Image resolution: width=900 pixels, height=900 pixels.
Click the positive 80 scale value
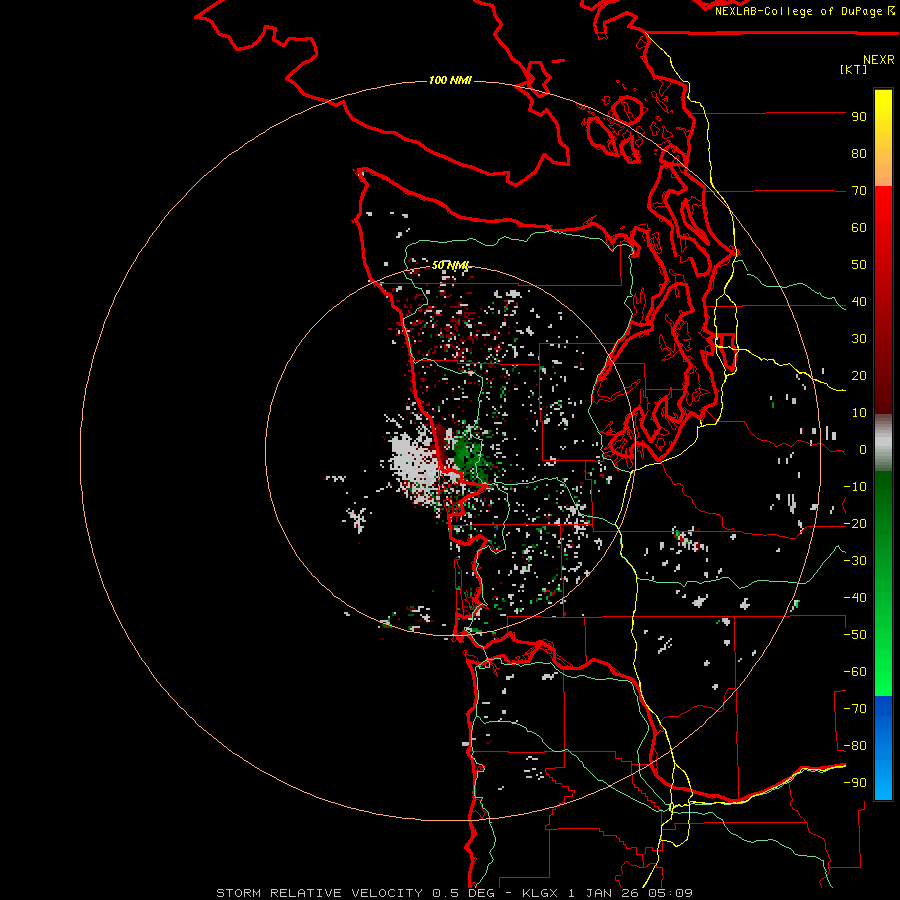tap(859, 154)
